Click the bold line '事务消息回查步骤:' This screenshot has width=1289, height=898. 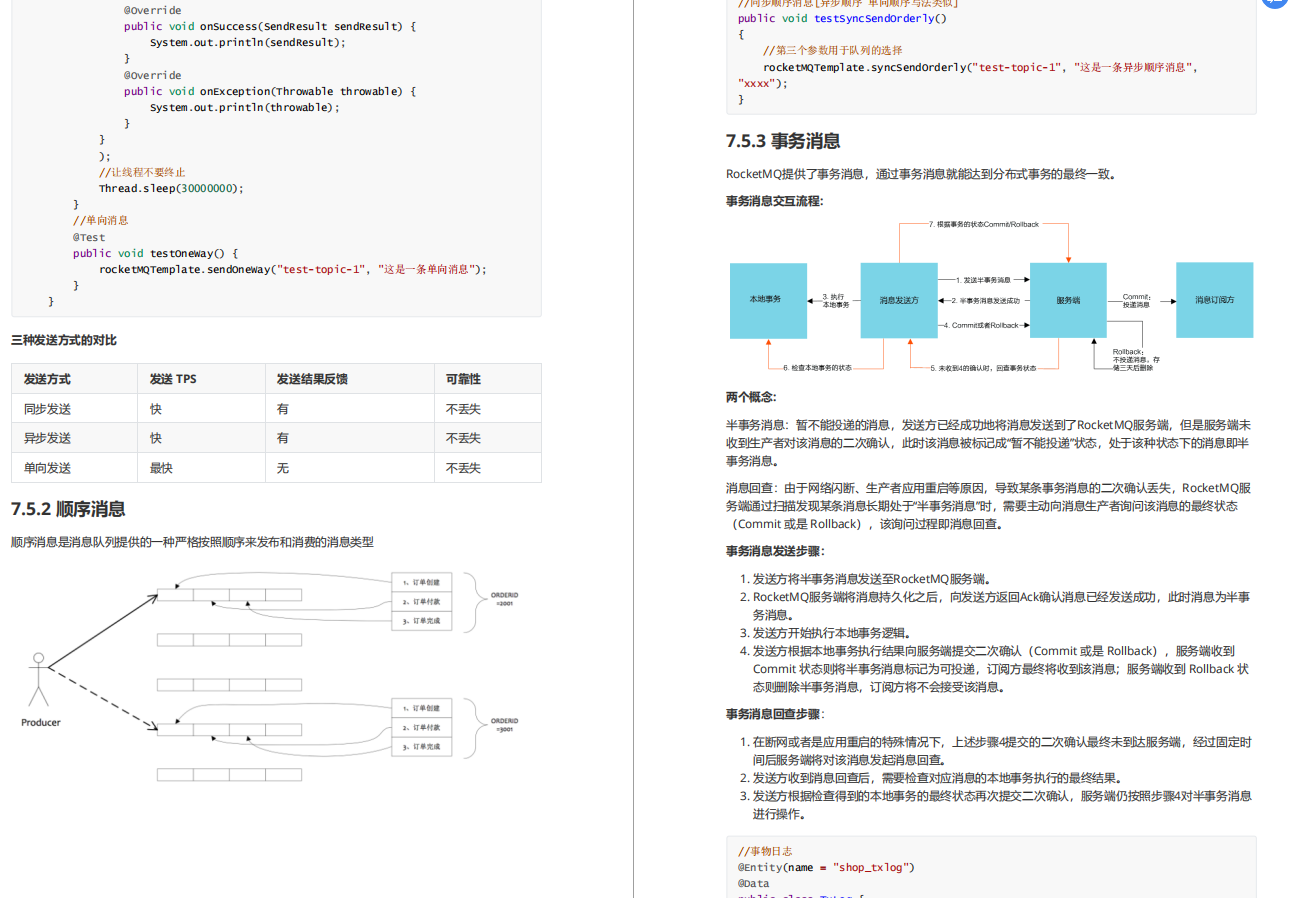[x=776, y=714]
